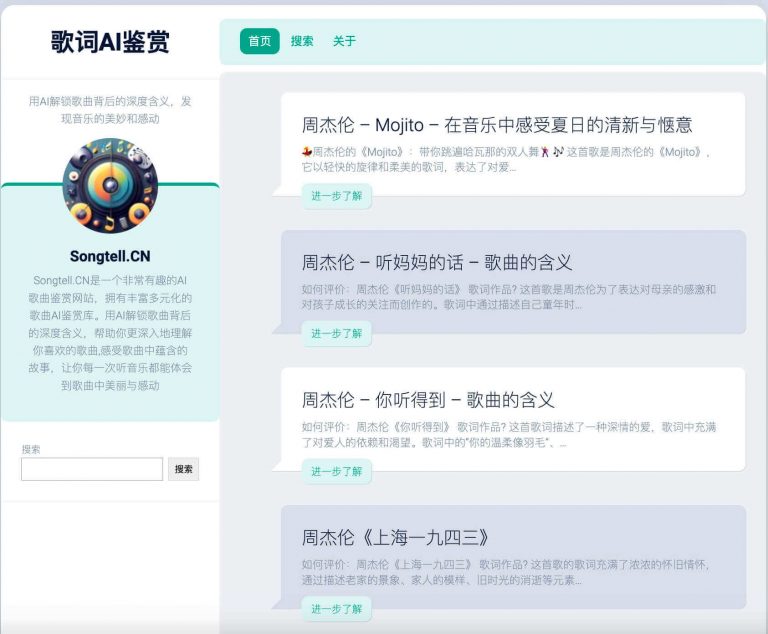The image size is (768, 634).
Task: Open the 搜索 navigation tab
Action: click(x=302, y=41)
